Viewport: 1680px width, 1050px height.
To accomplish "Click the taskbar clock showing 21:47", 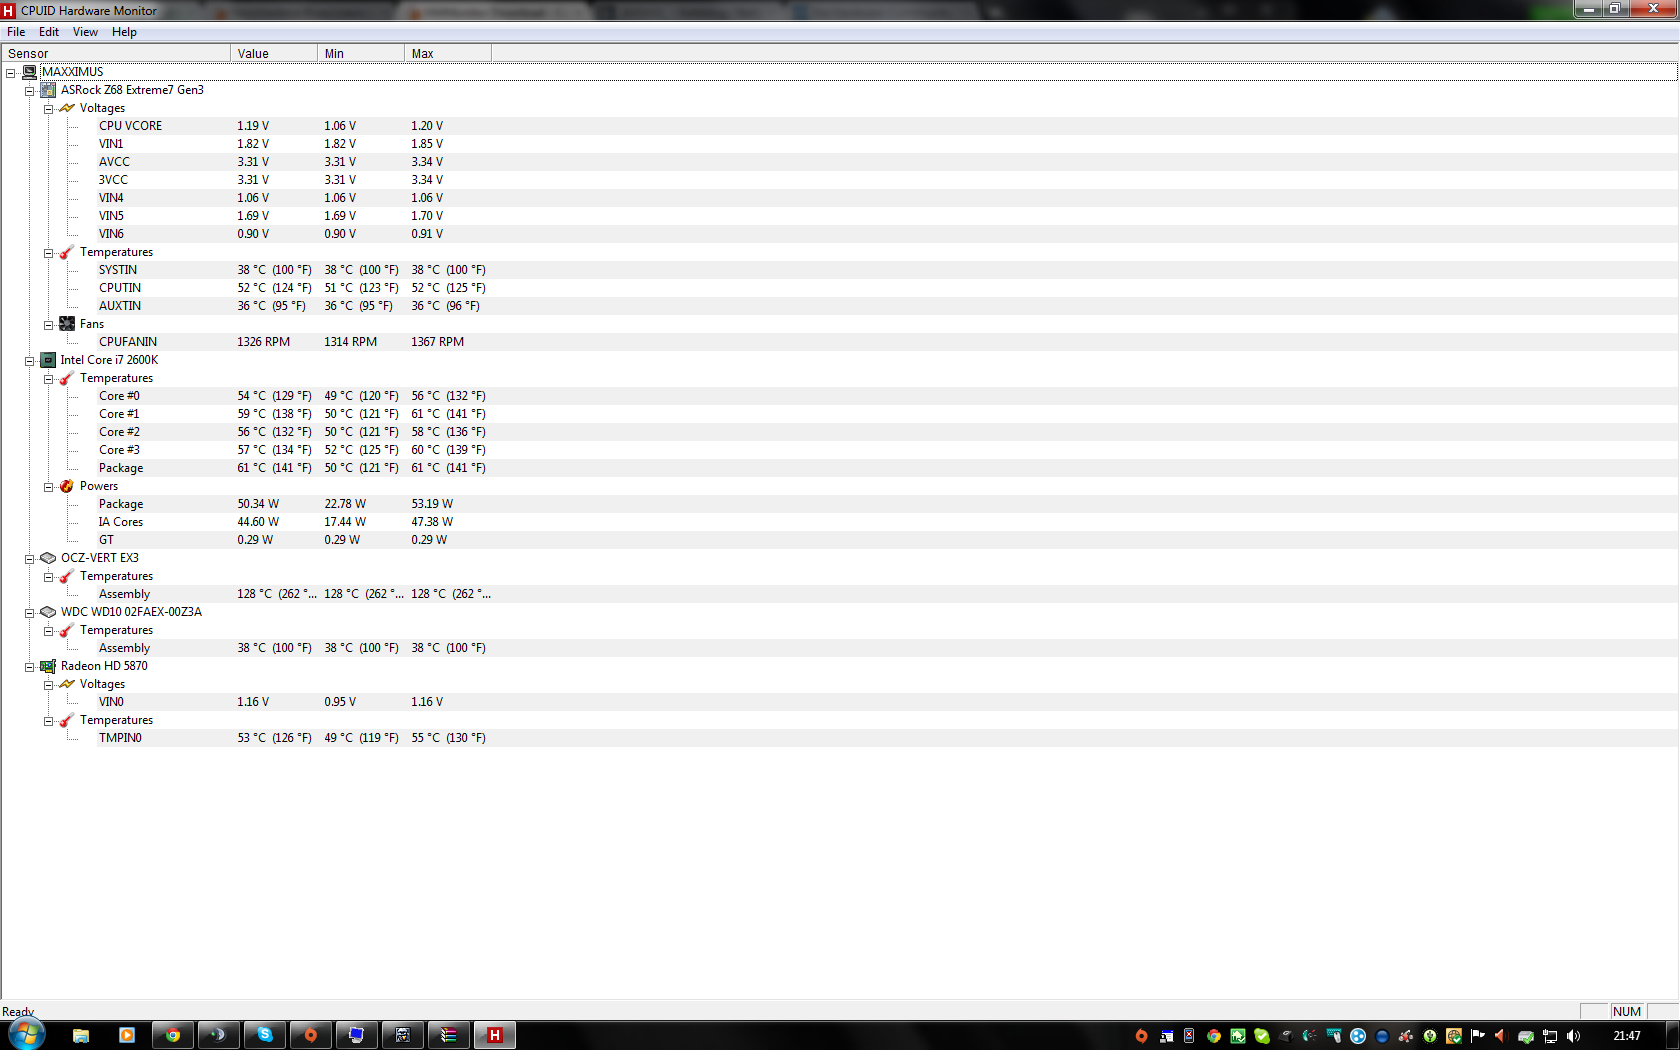I will pyautogui.click(x=1627, y=1036).
